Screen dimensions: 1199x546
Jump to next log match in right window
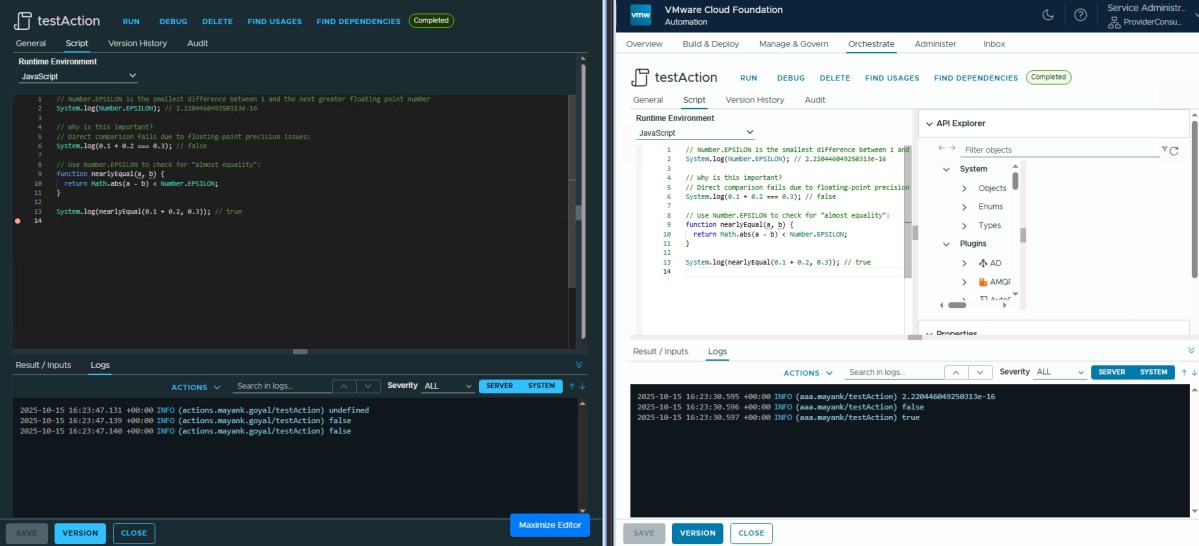pyautogui.click(x=980, y=372)
